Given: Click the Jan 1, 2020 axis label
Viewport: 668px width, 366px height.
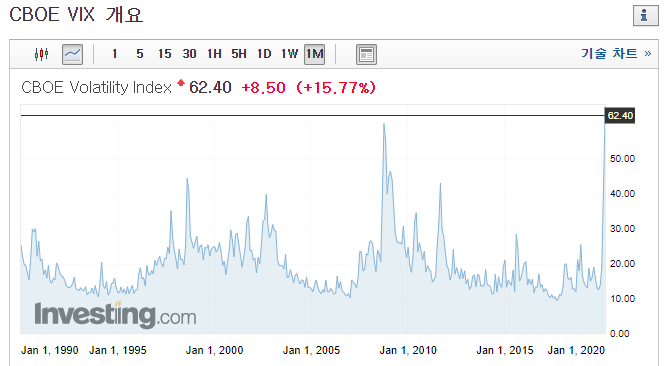Looking at the screenshot, I should pos(576,350).
